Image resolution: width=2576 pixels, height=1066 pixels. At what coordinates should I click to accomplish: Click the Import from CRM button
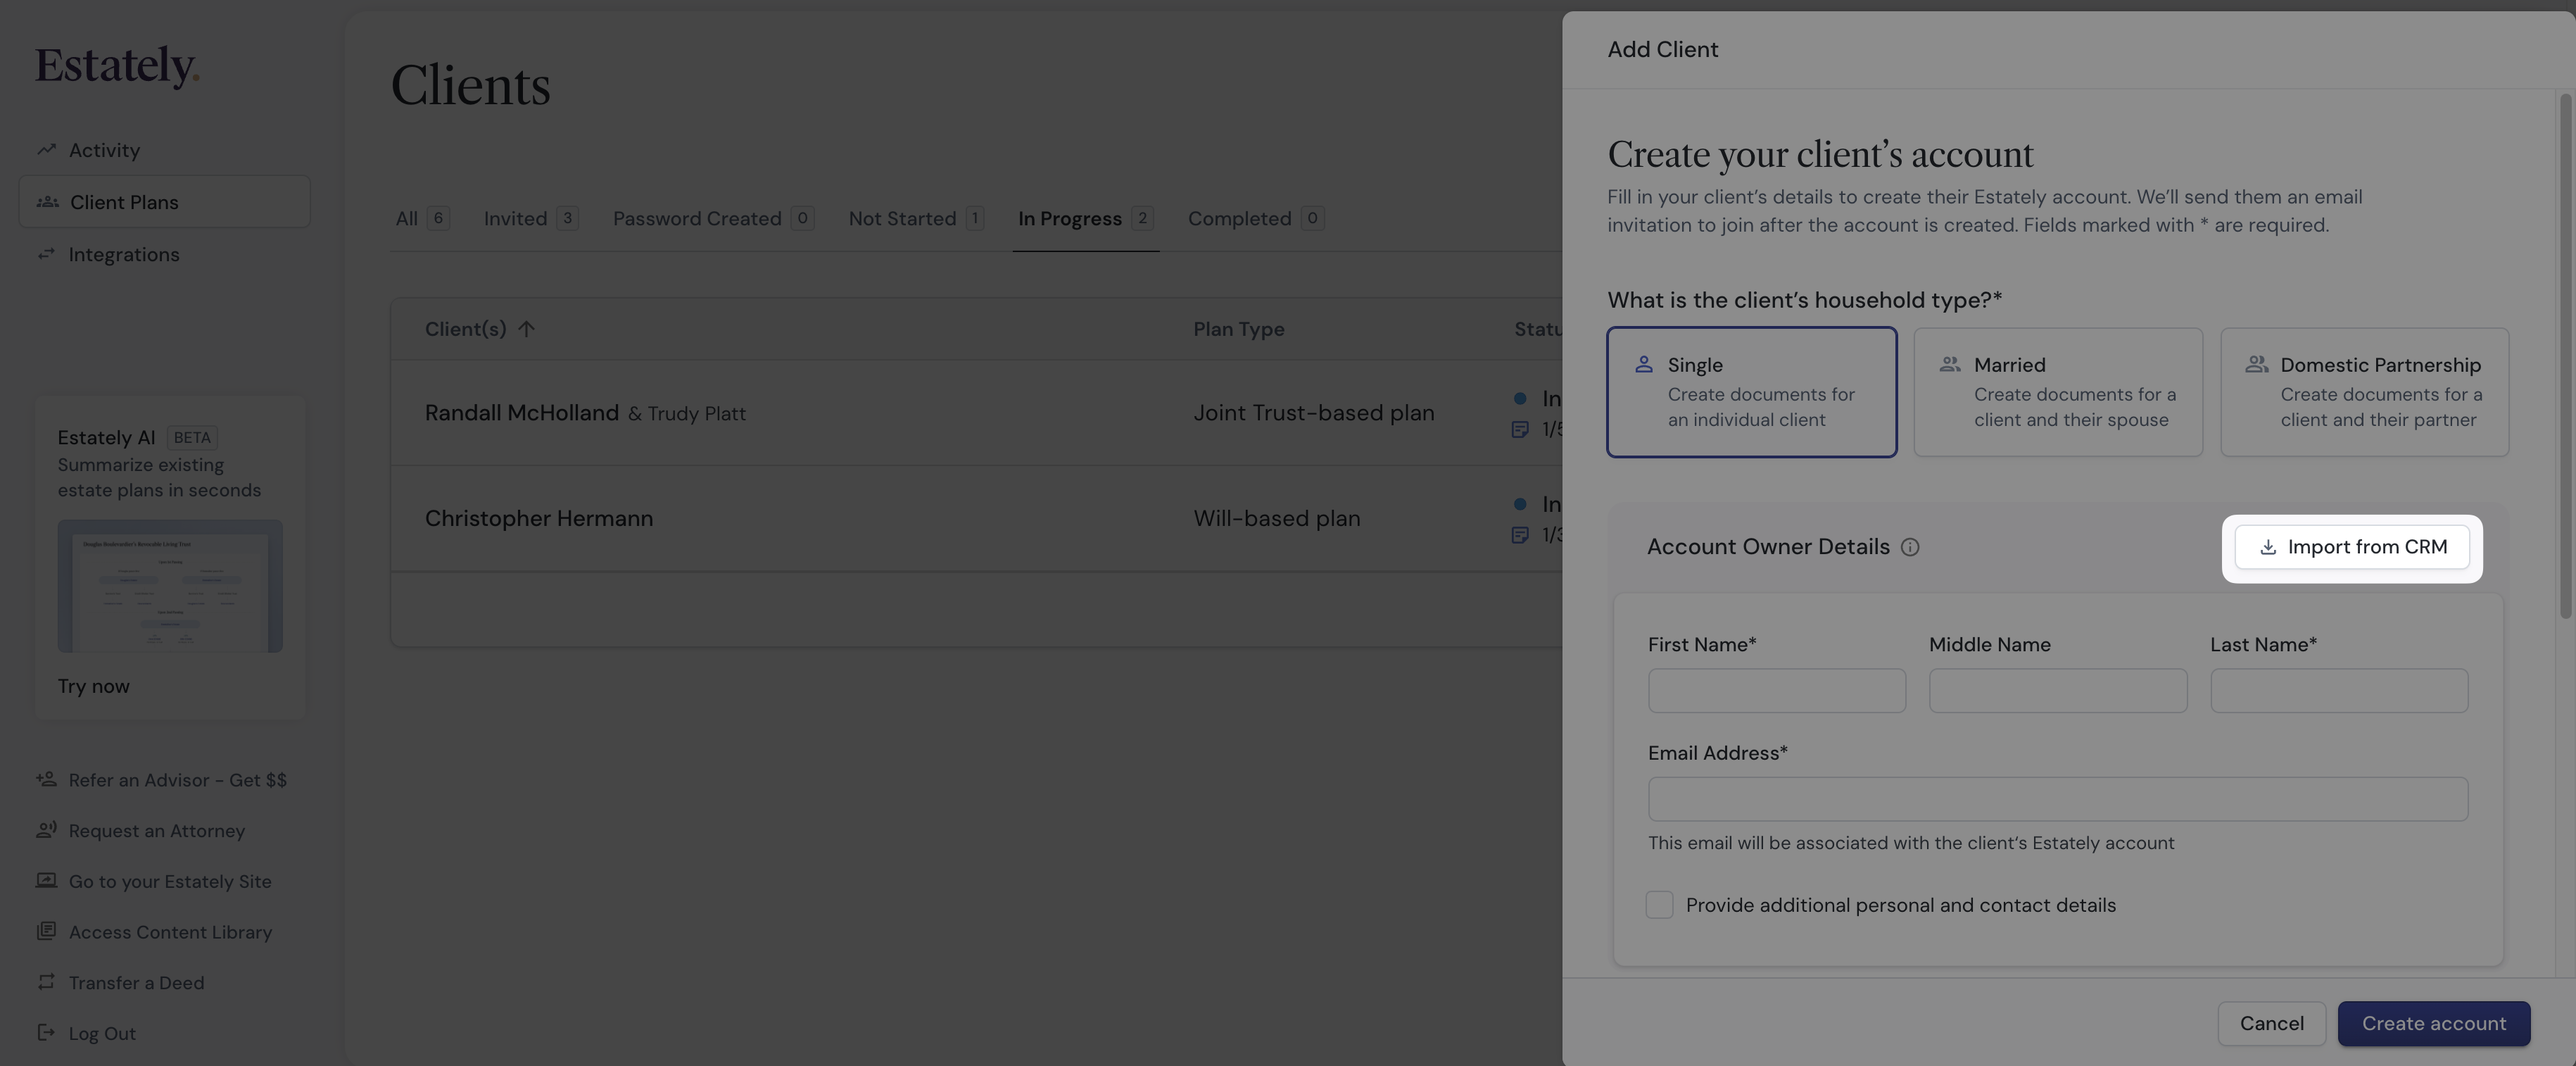click(x=2351, y=547)
